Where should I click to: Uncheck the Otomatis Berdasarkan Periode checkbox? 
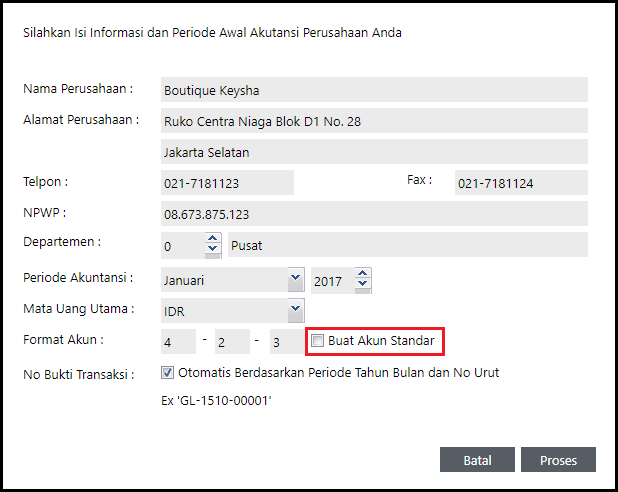168,373
